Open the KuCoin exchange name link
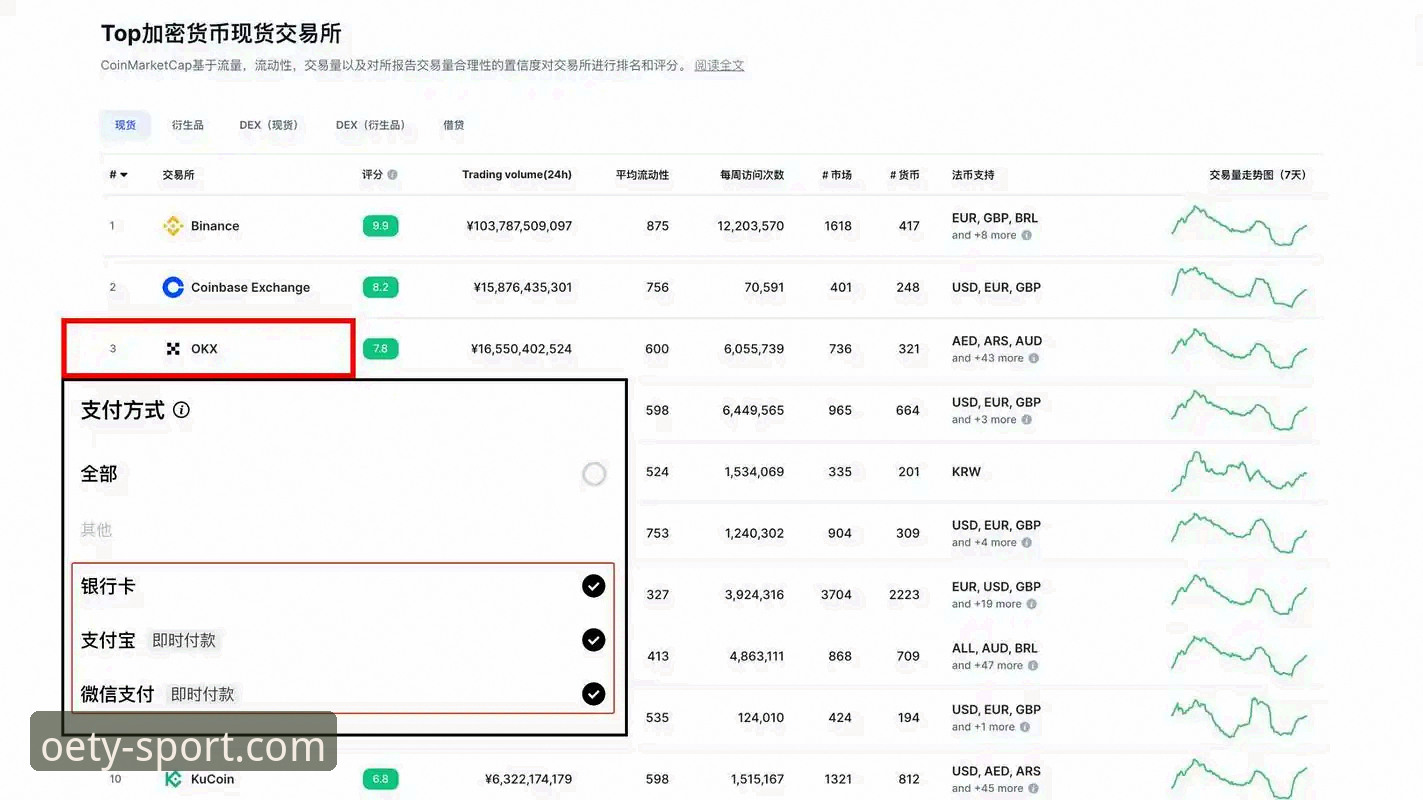Viewport: 1423px width, 800px height. 213,779
